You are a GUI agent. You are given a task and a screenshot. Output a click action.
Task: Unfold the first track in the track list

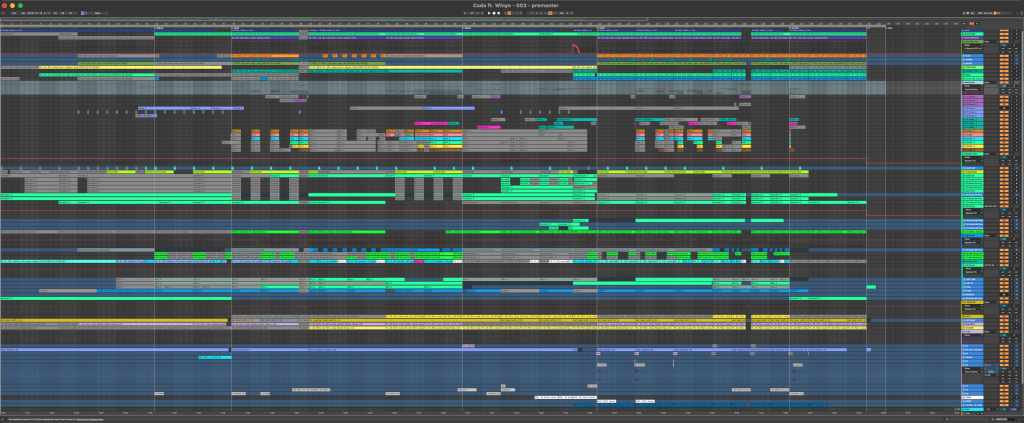[x=964, y=32]
